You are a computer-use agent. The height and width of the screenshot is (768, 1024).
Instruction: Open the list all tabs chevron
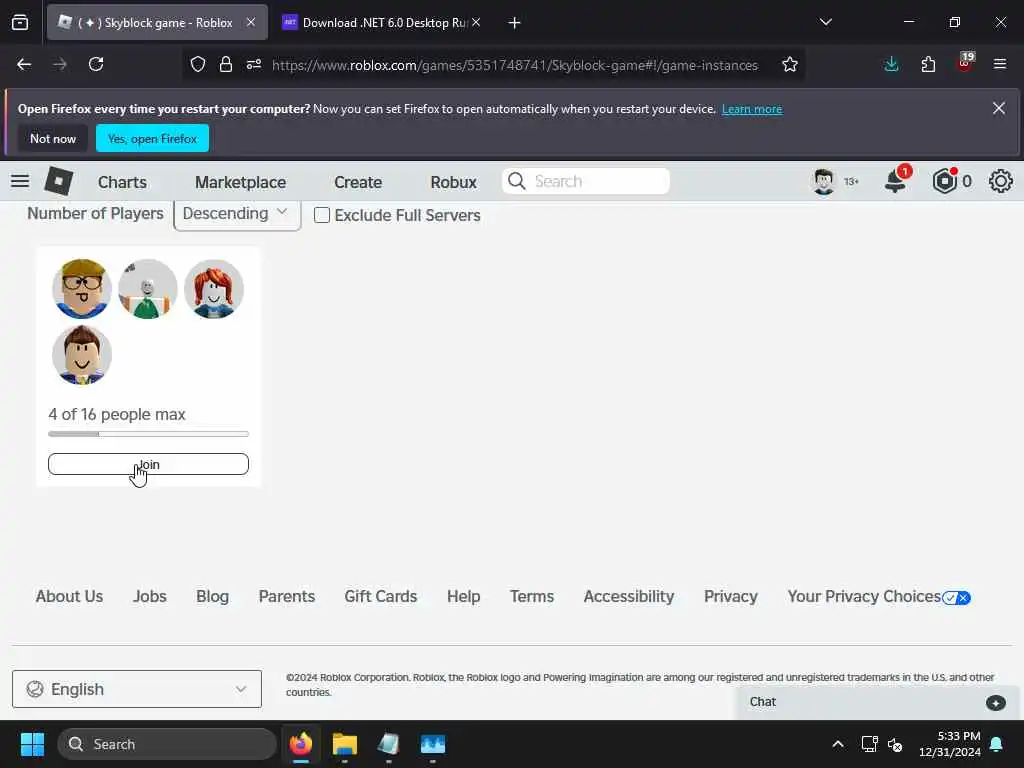tap(825, 22)
